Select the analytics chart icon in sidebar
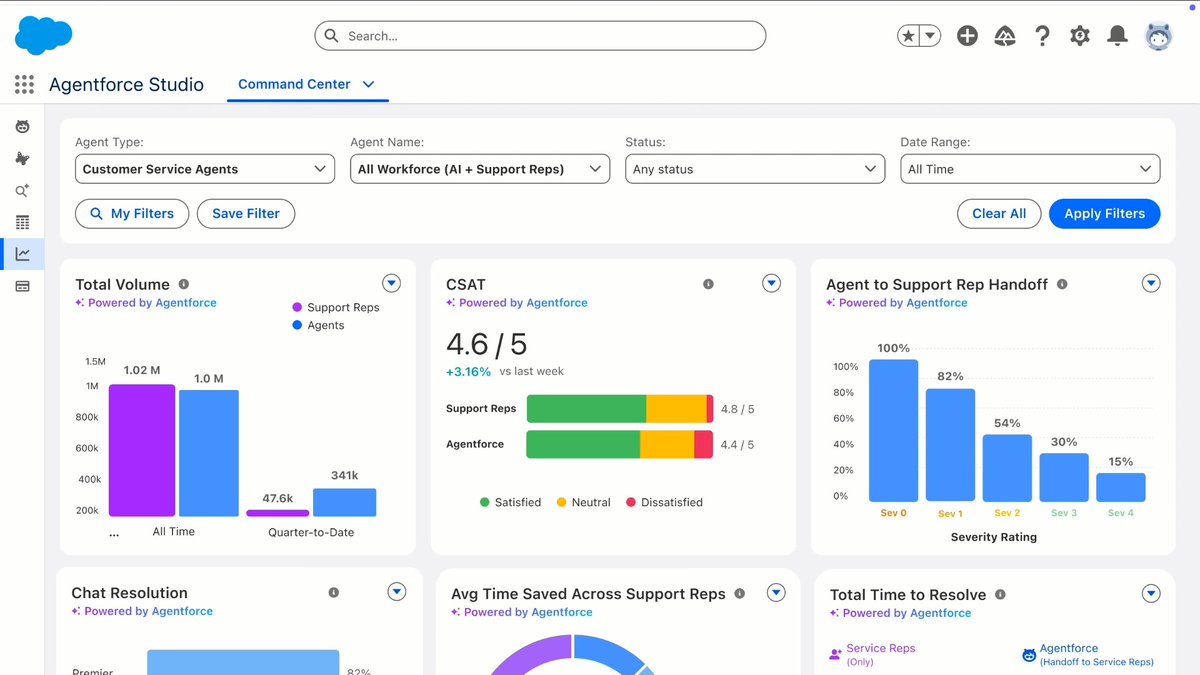Screen dimensions: 1200x675 click(22, 254)
